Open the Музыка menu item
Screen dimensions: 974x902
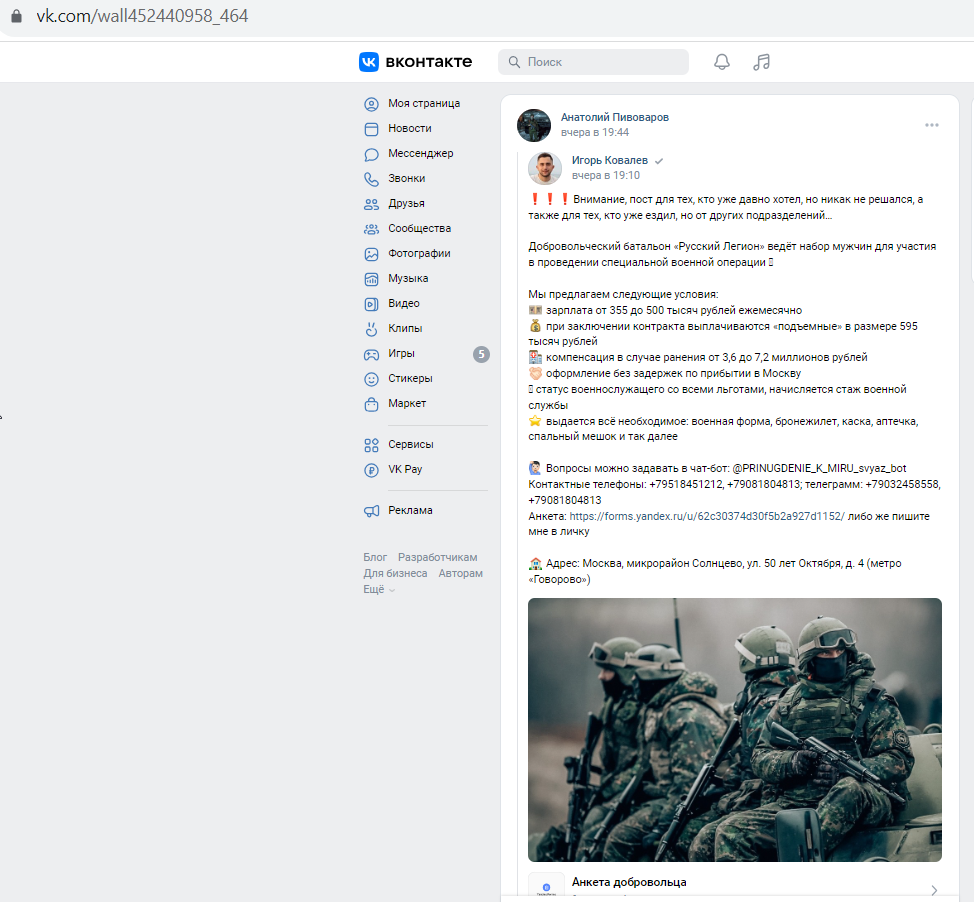pos(408,278)
